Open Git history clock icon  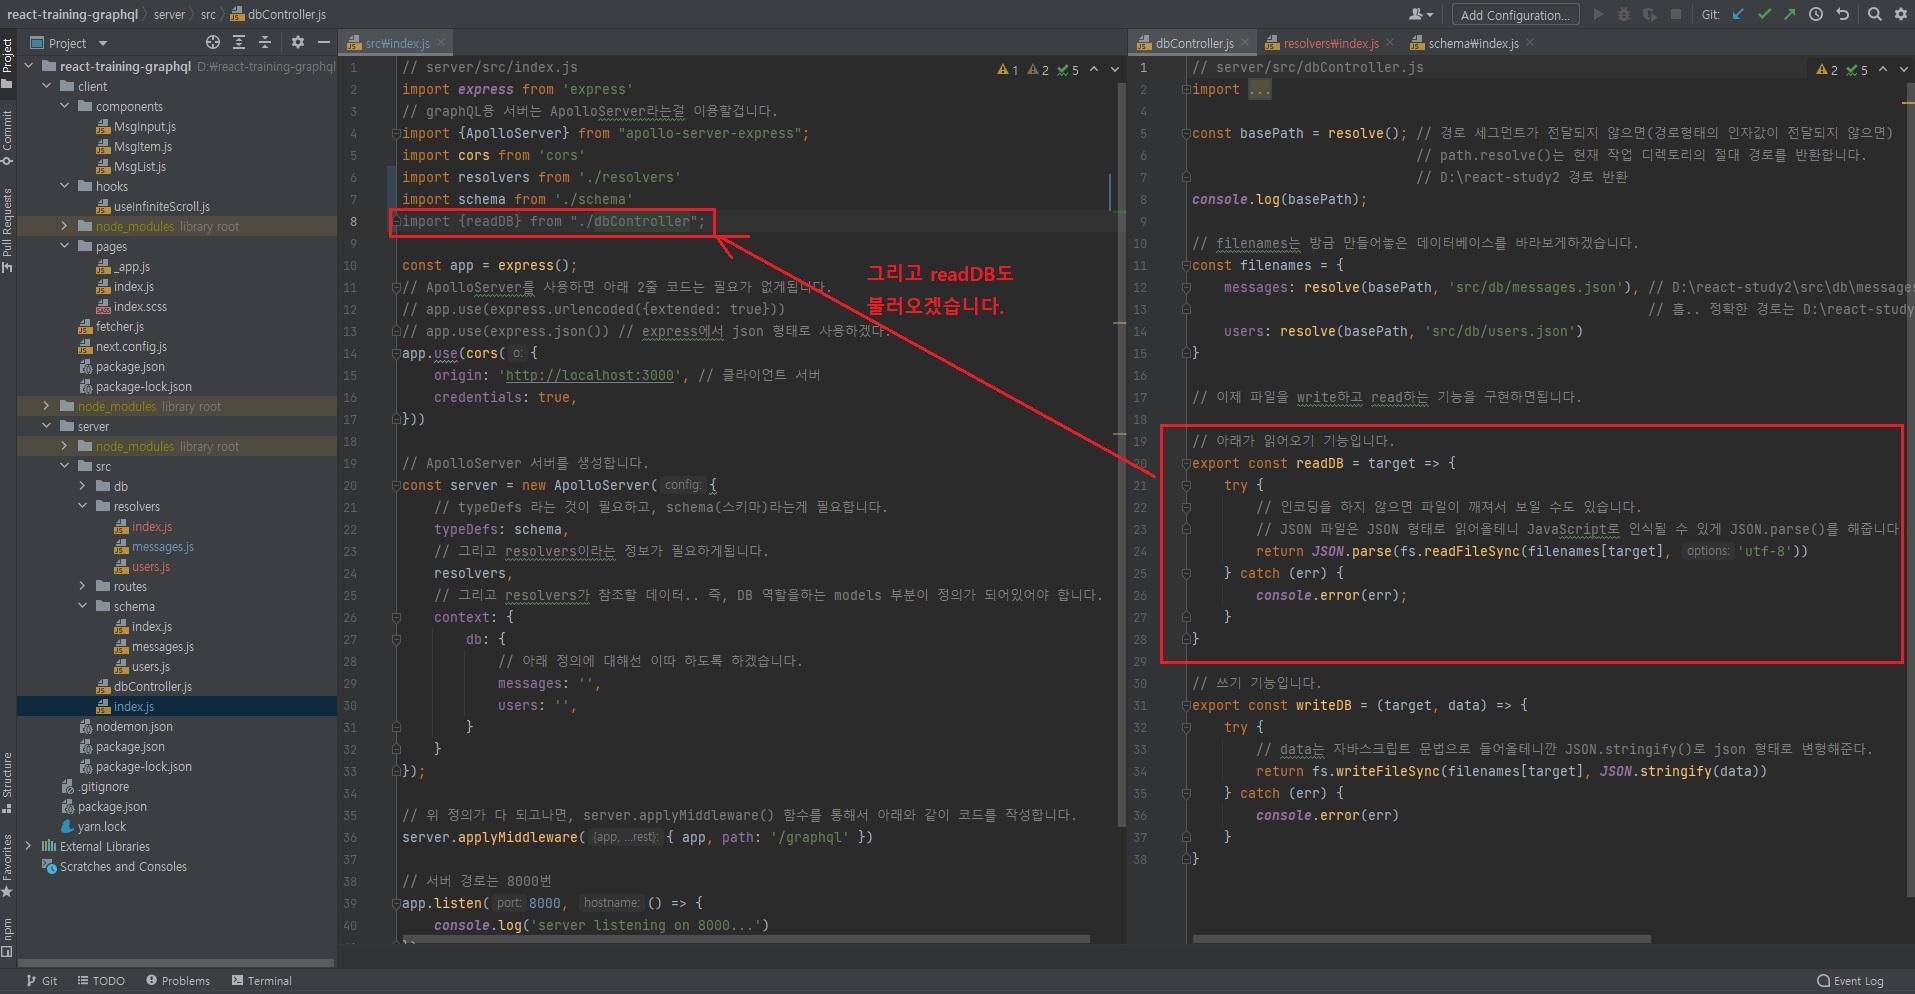tap(1816, 14)
